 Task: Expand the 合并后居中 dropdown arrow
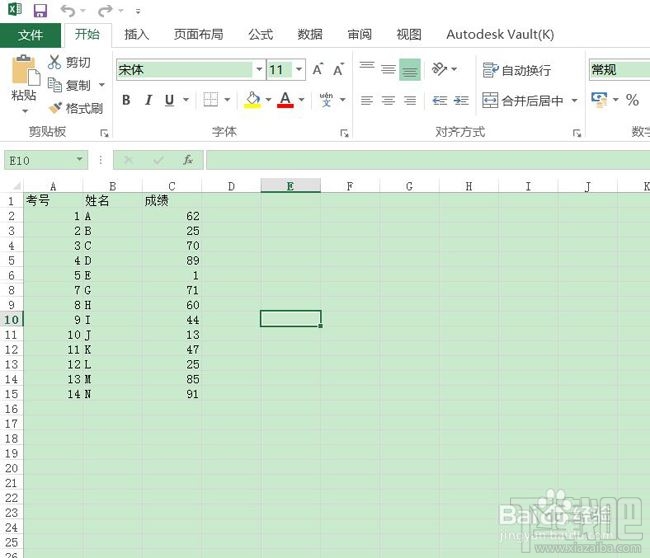(575, 100)
